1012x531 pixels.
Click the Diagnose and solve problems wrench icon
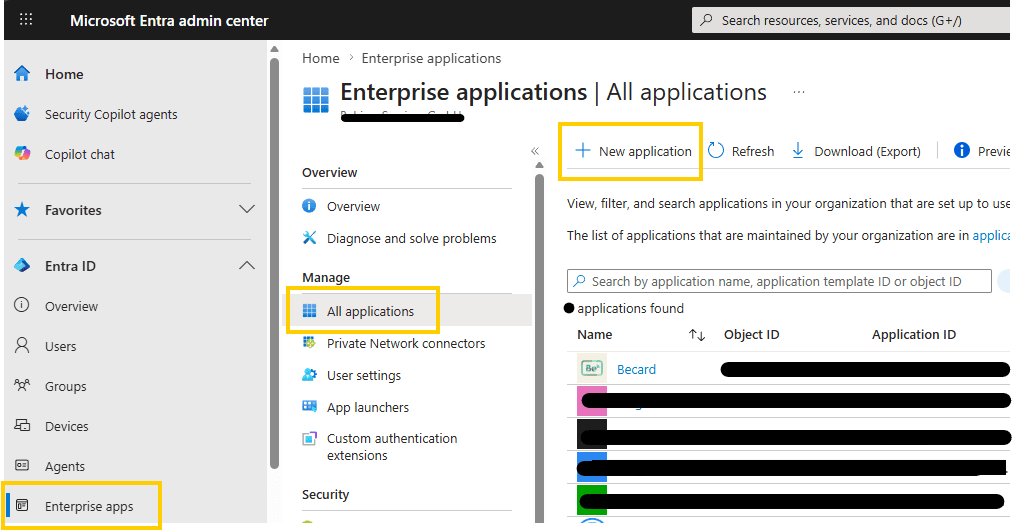pyautogui.click(x=309, y=237)
